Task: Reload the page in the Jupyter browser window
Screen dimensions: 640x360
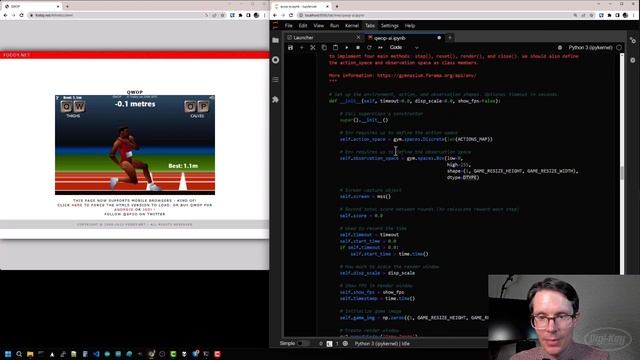Action: tap(291, 15)
